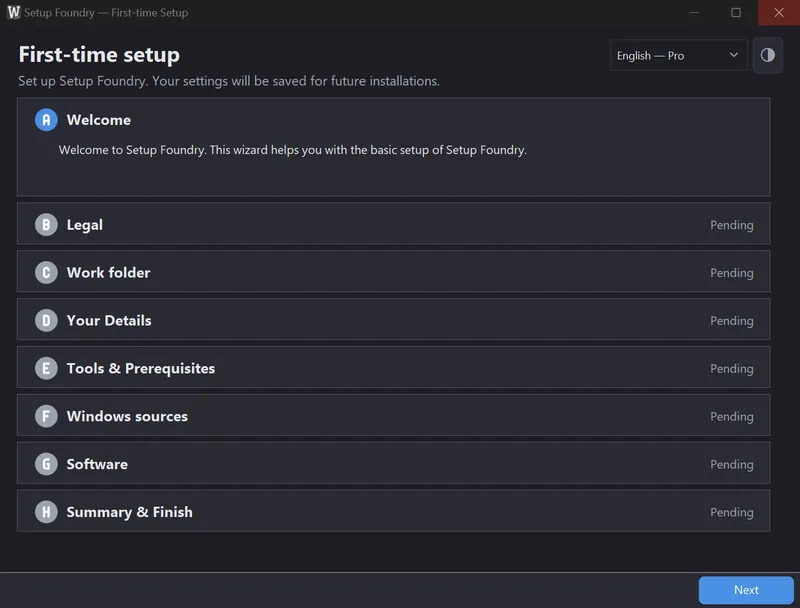800x608 pixels.
Task: Click the 'First-time setup' page heading
Action: point(99,55)
